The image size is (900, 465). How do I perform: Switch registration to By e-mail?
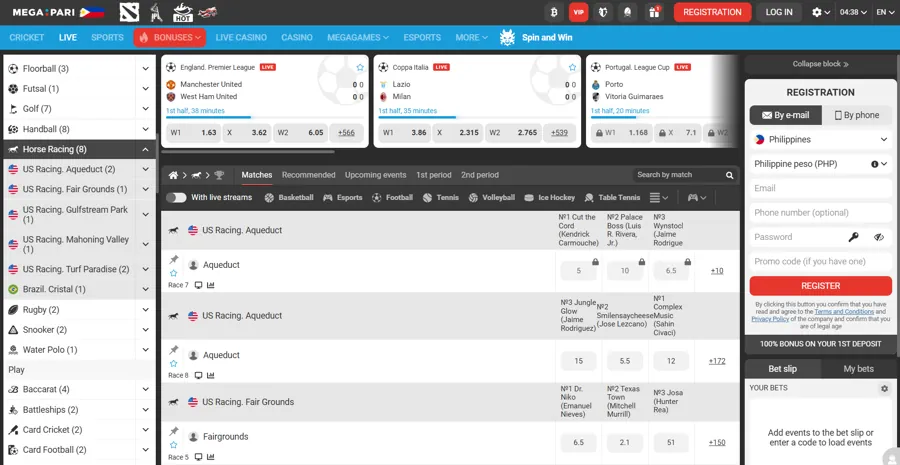click(786, 115)
